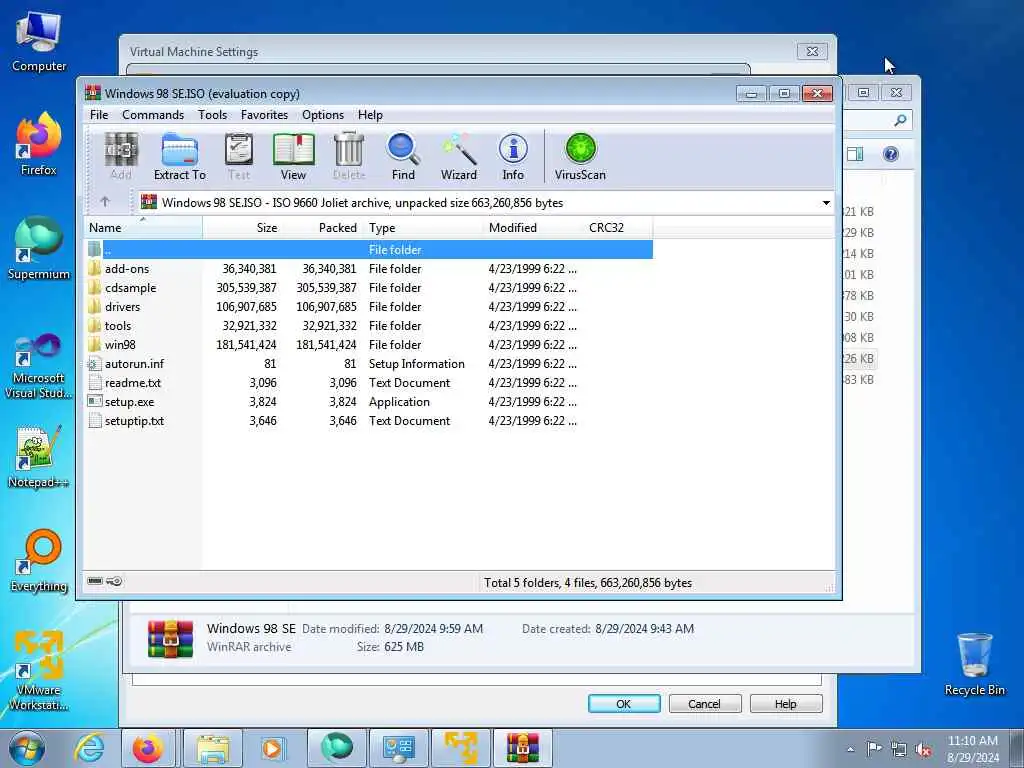This screenshot has height=768, width=1024.
Task: Click the Info toolbar icon
Action: pyautogui.click(x=513, y=157)
